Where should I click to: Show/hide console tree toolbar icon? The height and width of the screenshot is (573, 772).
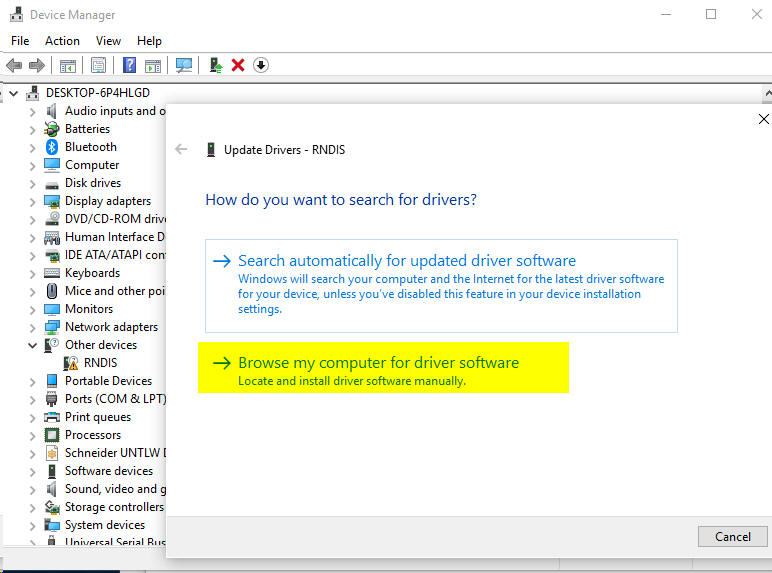click(67, 65)
